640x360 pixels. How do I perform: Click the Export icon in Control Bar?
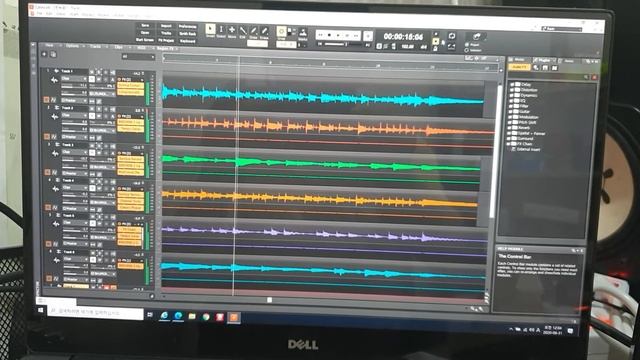[x=476, y=37]
